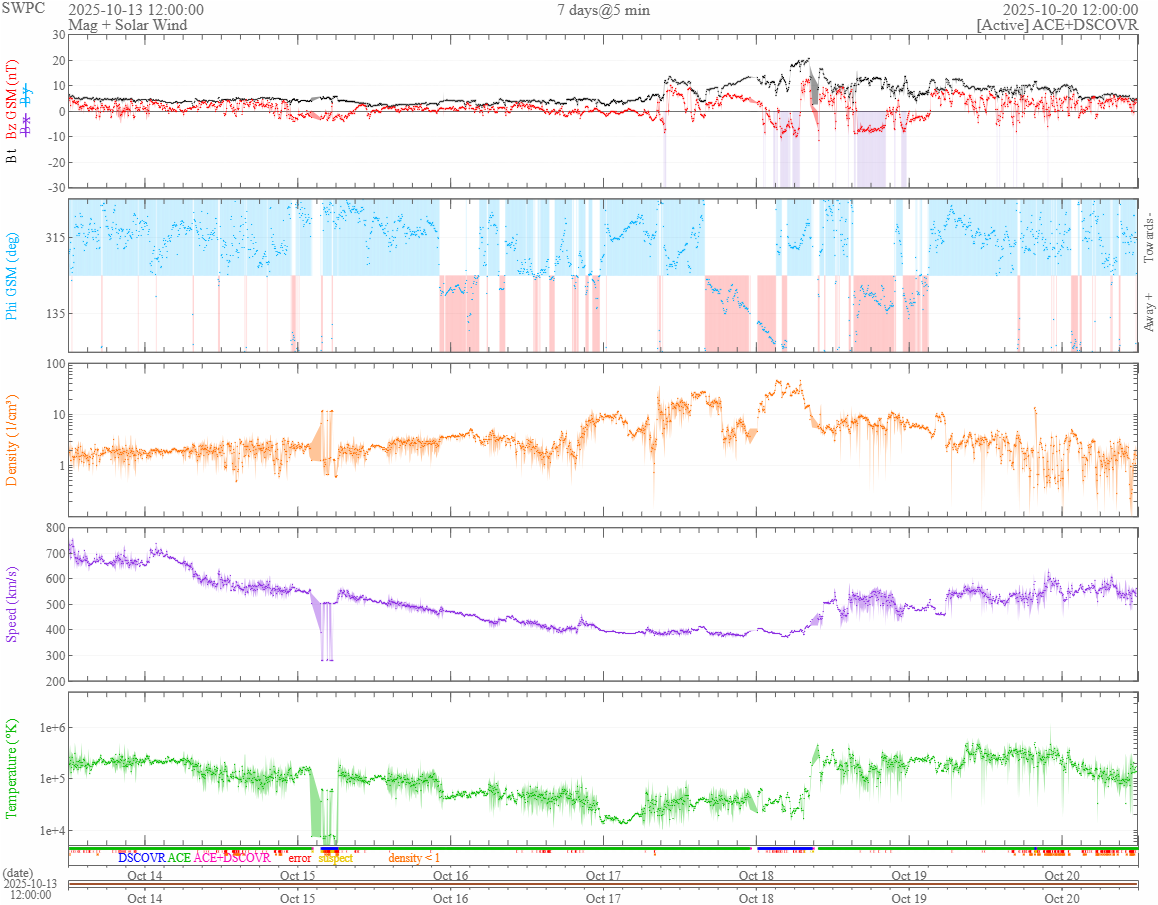Screen dimensions: 1158x905
Task: Click the -30 tick on the Bz axis
Action: tap(58, 188)
